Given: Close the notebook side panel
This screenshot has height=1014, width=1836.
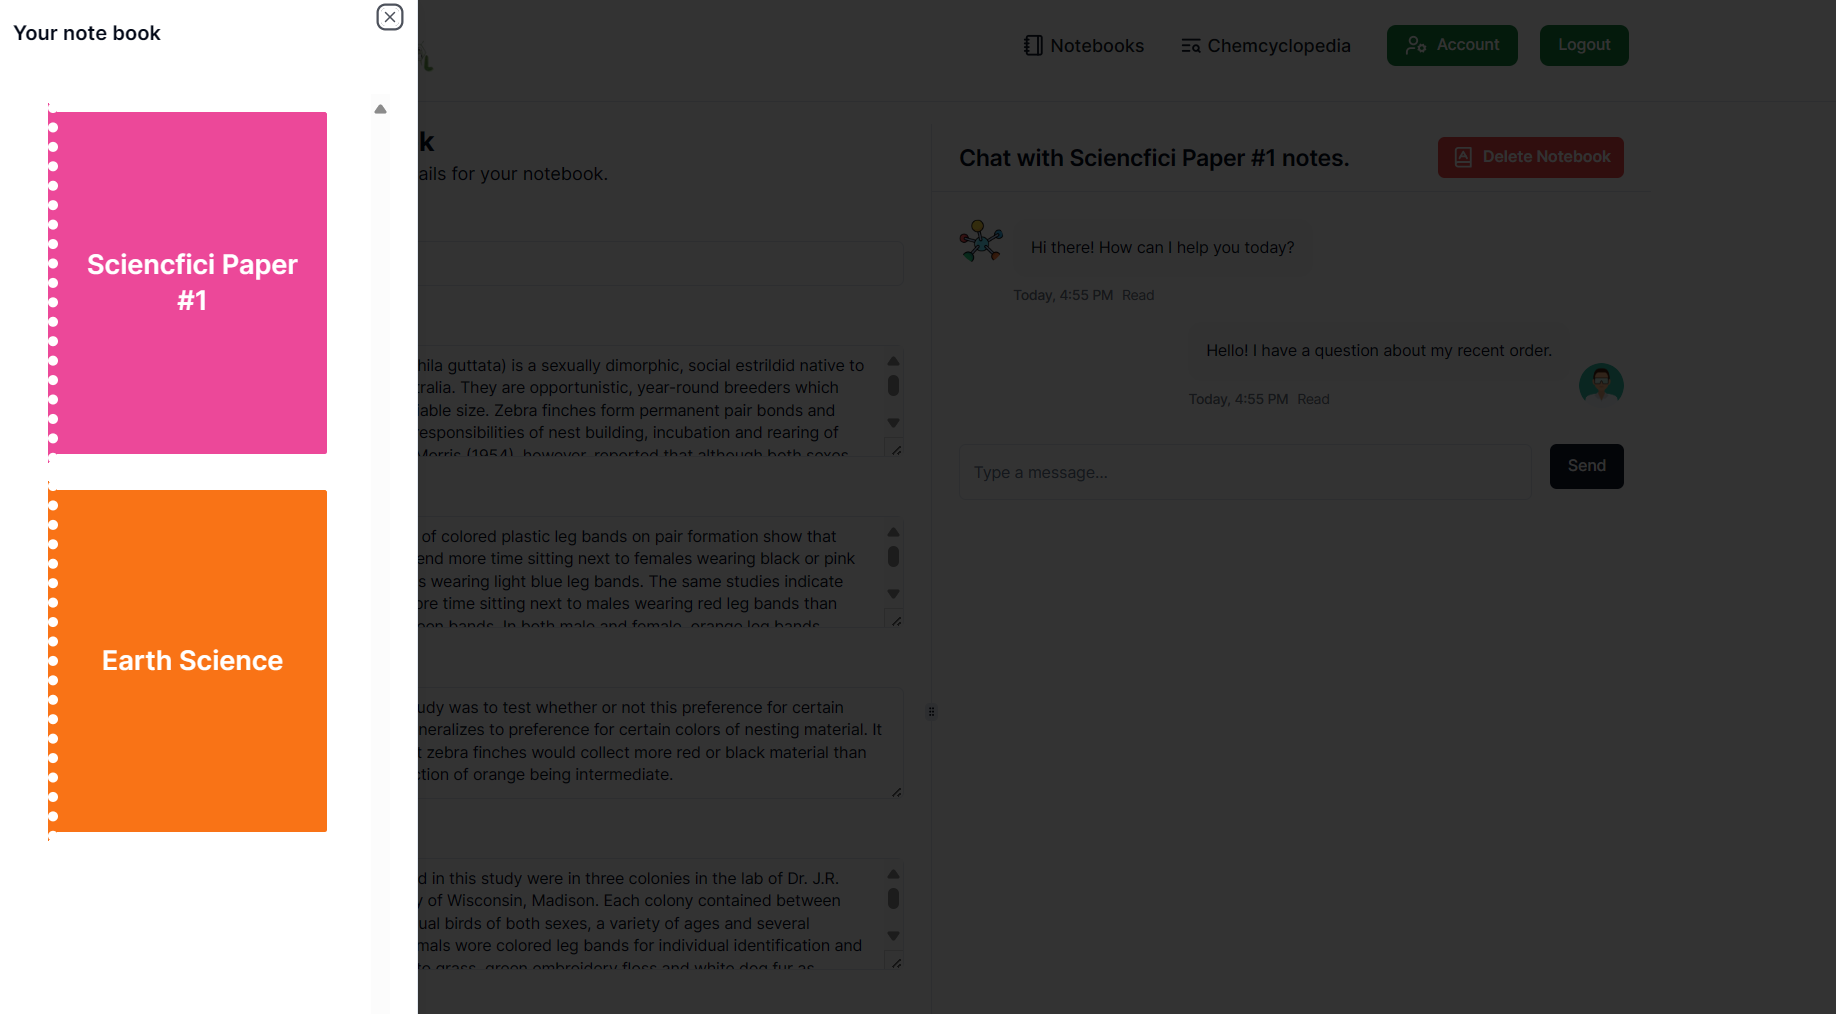Looking at the screenshot, I should pos(390,17).
